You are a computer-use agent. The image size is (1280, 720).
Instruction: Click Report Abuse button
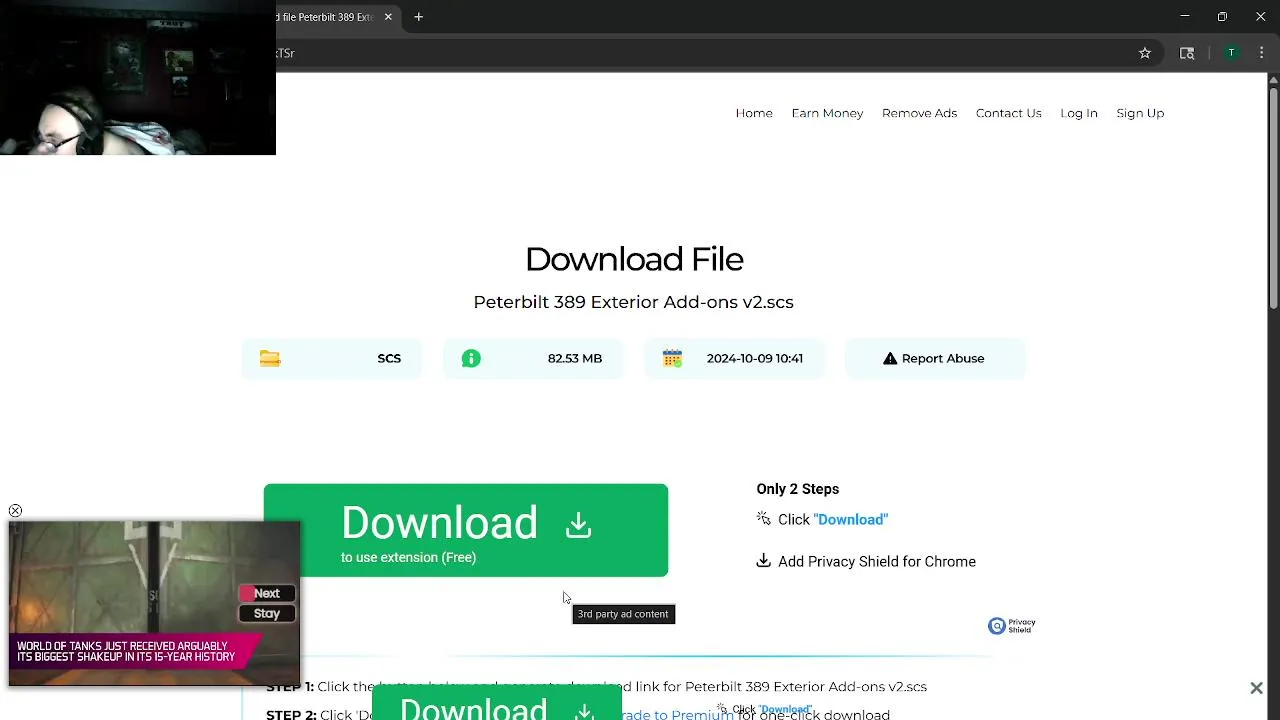pos(935,358)
